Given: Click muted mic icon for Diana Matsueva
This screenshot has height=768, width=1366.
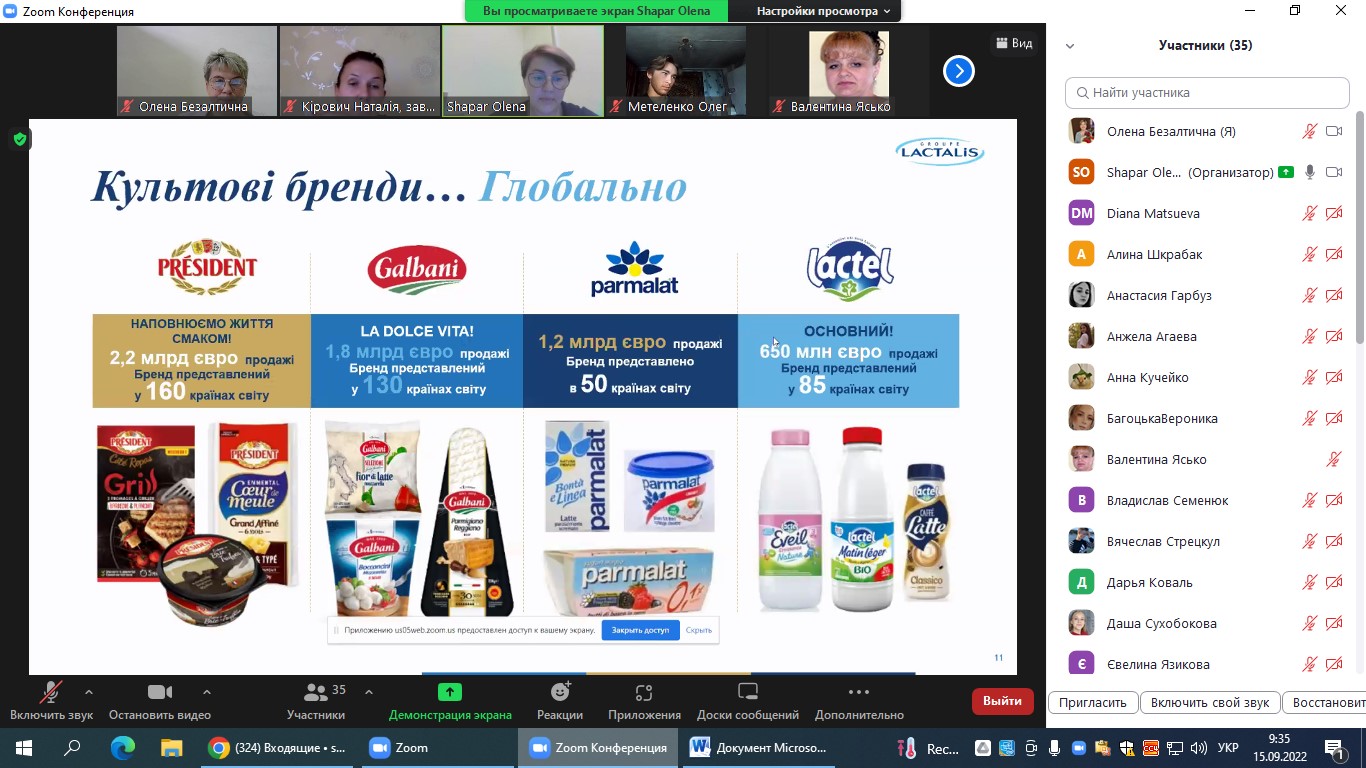Looking at the screenshot, I should click(1309, 213).
